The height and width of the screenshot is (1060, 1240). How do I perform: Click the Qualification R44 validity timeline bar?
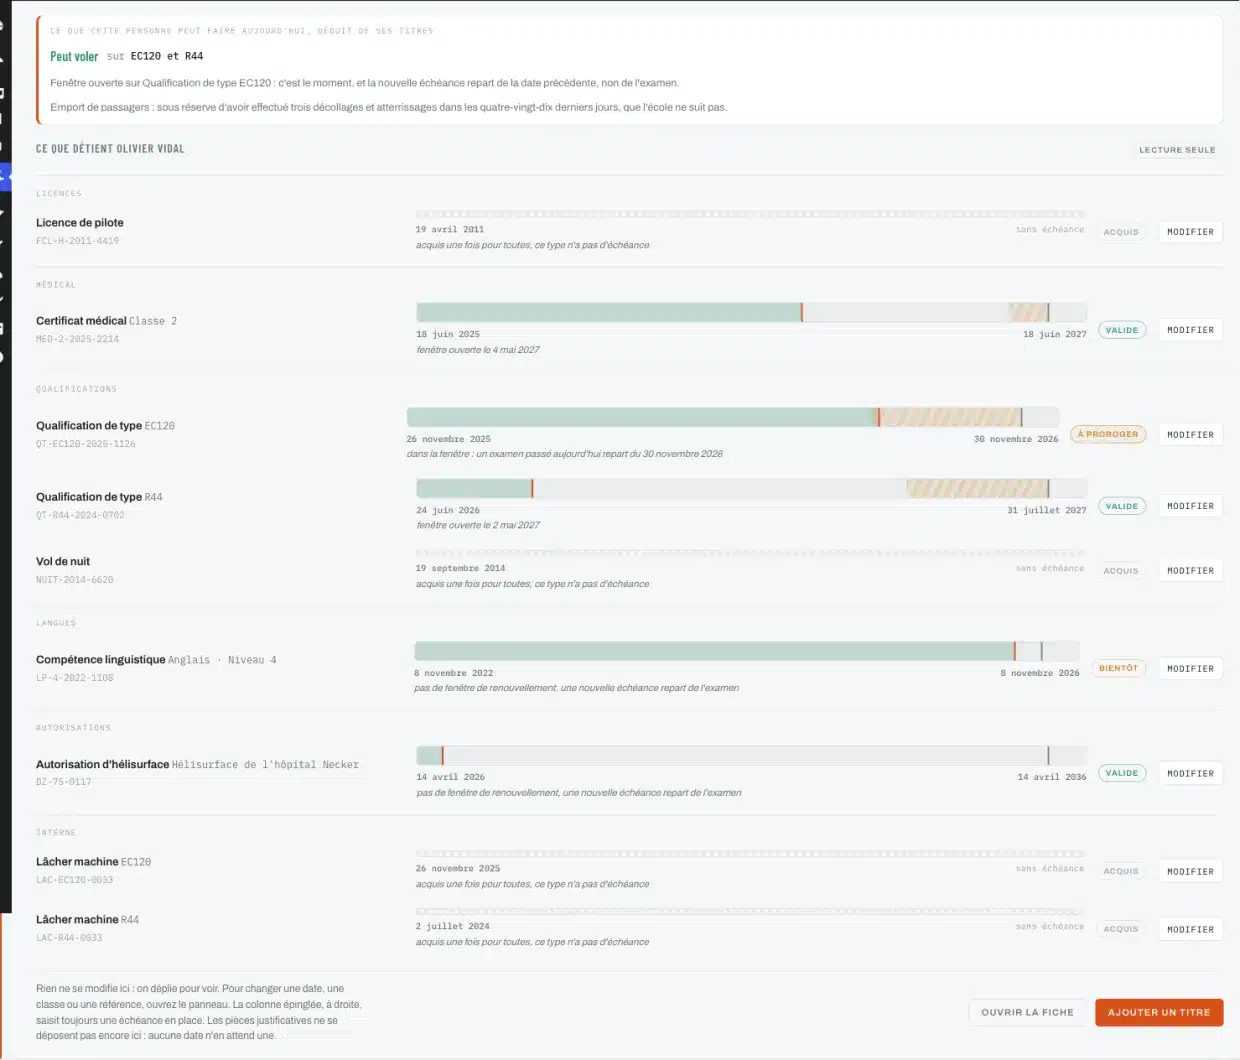[x=751, y=488]
